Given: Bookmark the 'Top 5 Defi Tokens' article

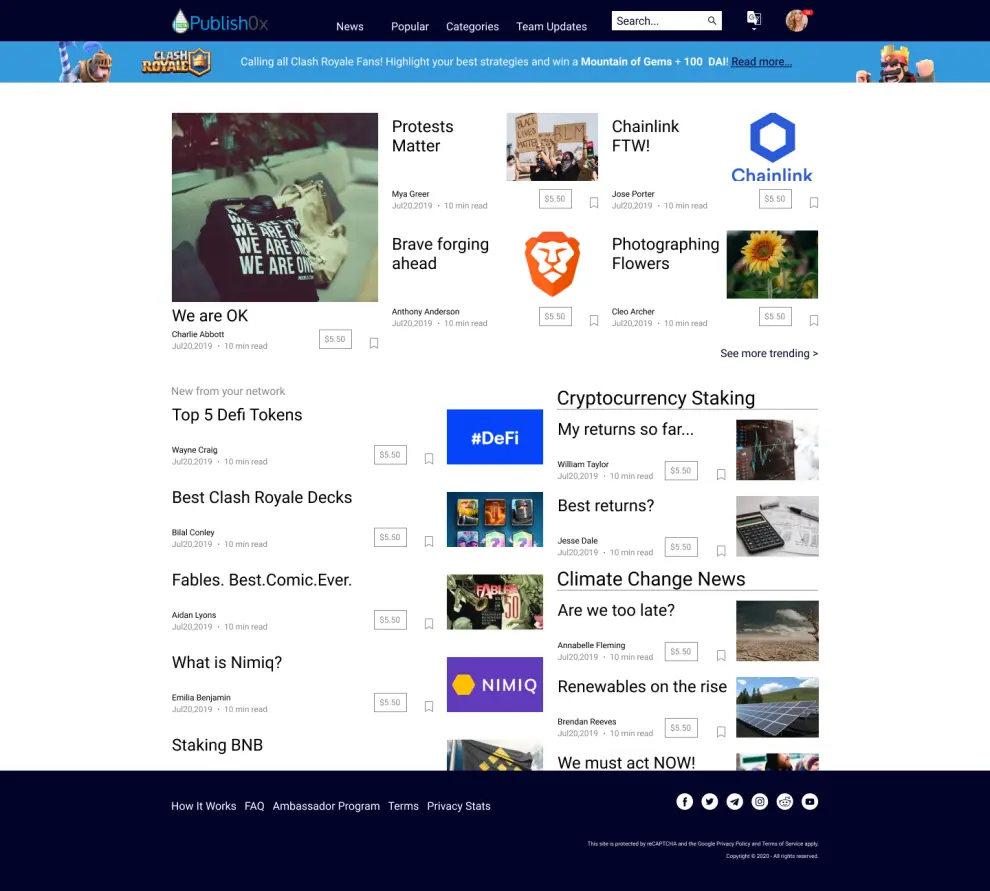Looking at the screenshot, I should (429, 458).
